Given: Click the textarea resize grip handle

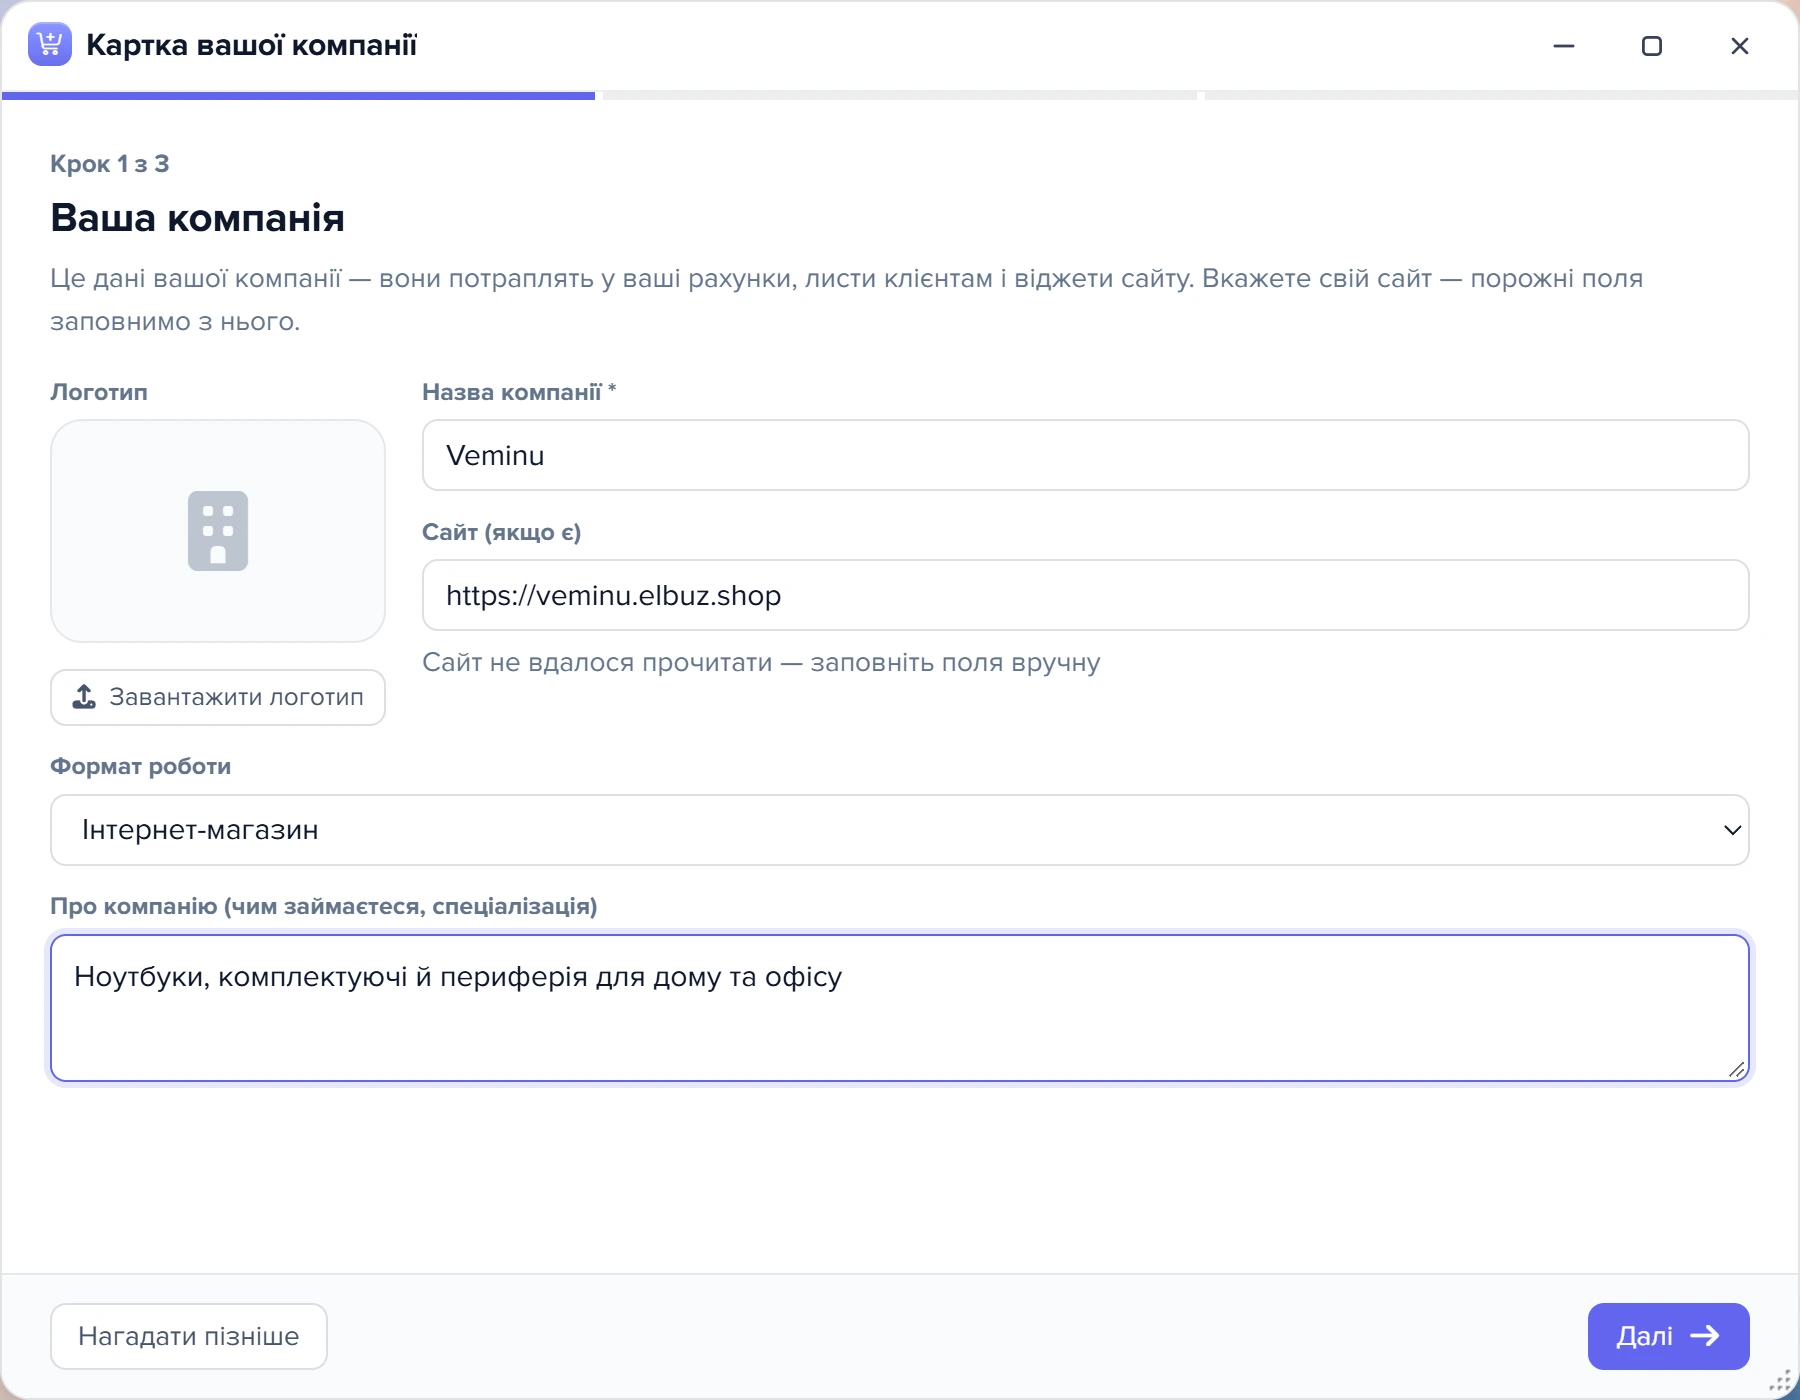Looking at the screenshot, I should pos(1737,1069).
